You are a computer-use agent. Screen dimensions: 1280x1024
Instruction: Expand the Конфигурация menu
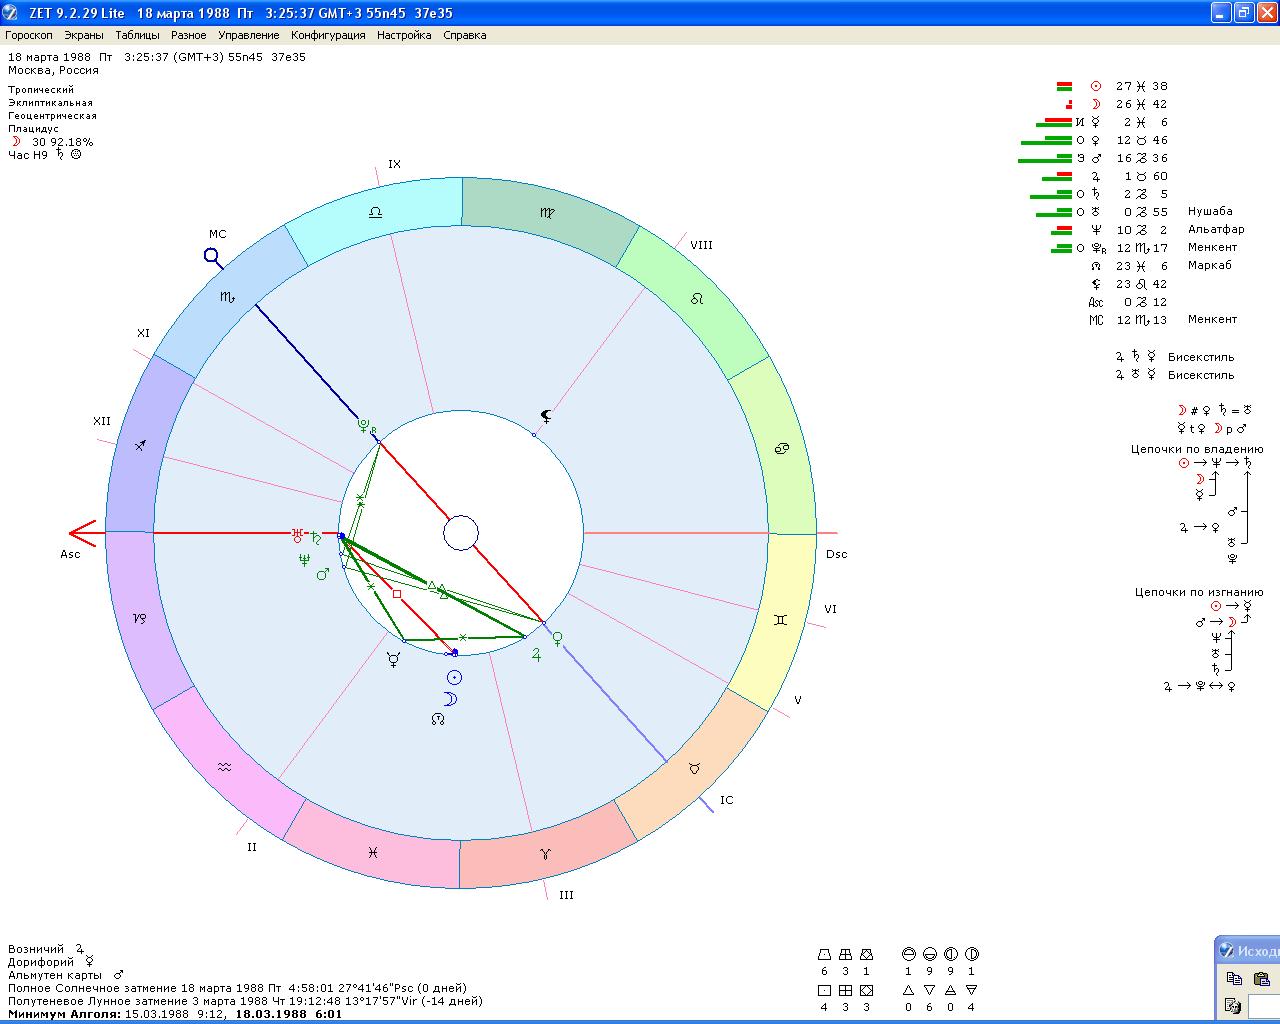coord(328,35)
